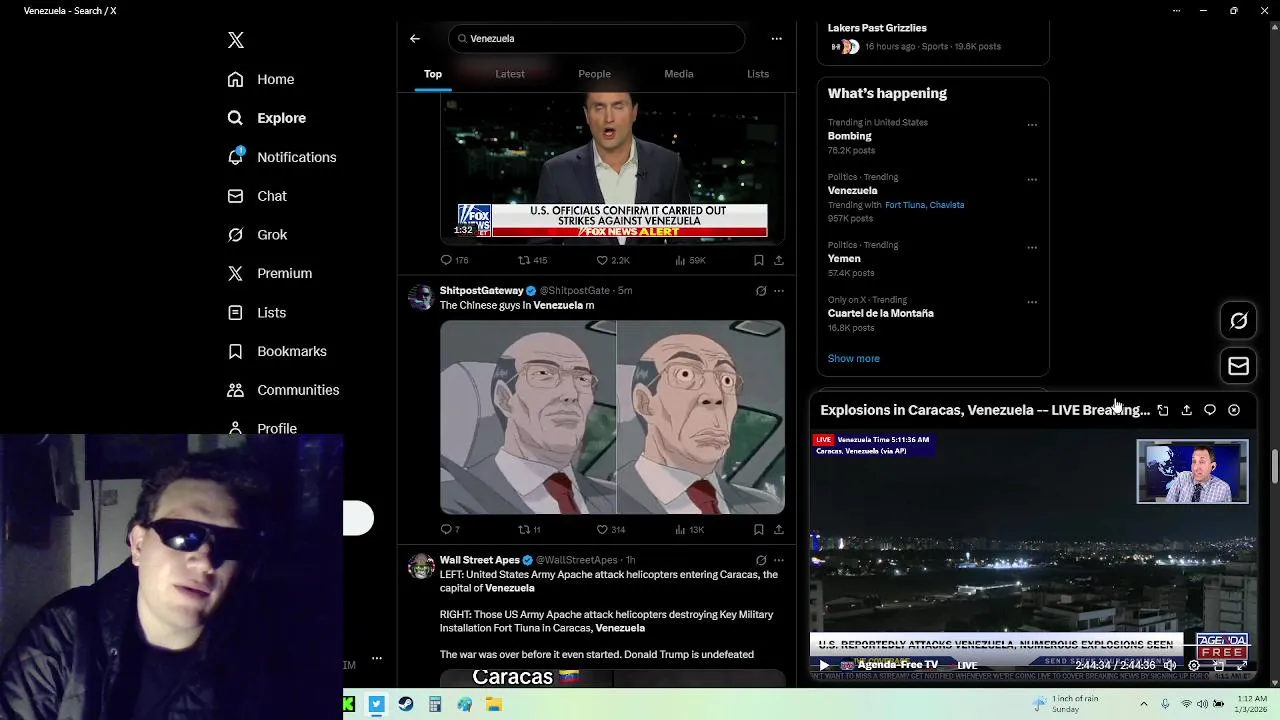Reply to the Fox News post (176)
This screenshot has width=1280, height=720.
coord(455,260)
